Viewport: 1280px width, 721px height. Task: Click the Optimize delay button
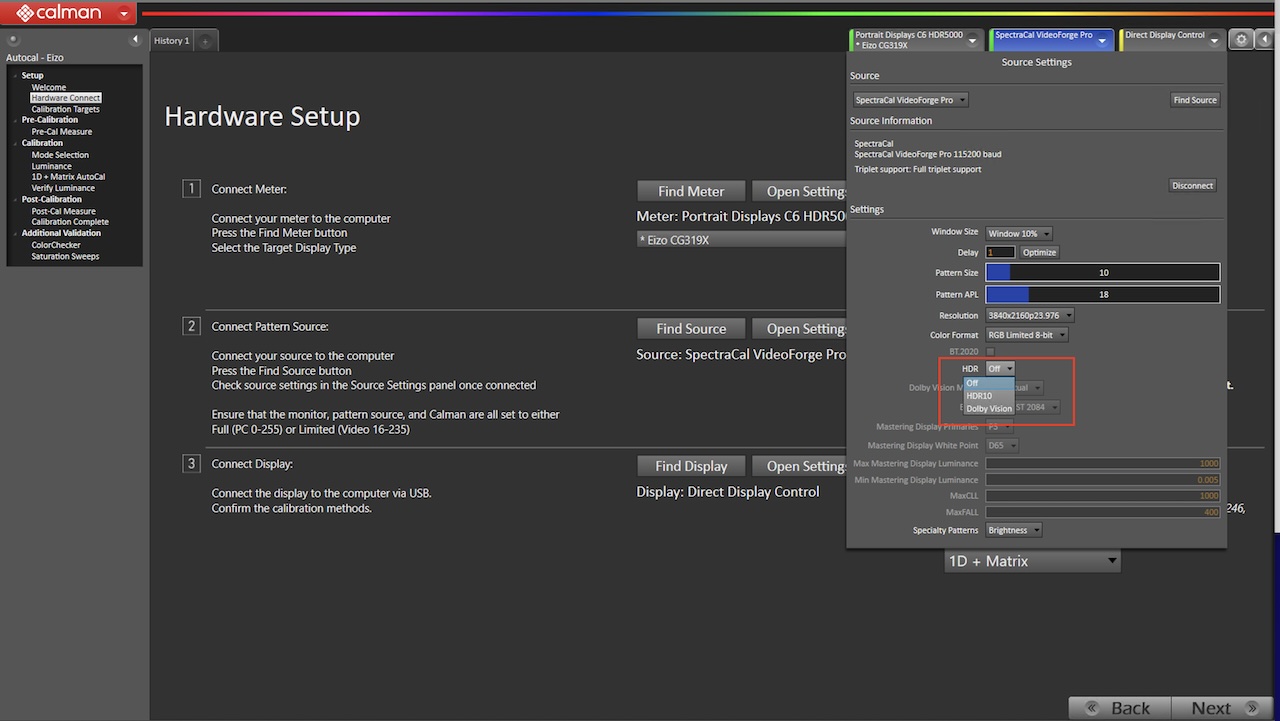click(x=1039, y=252)
